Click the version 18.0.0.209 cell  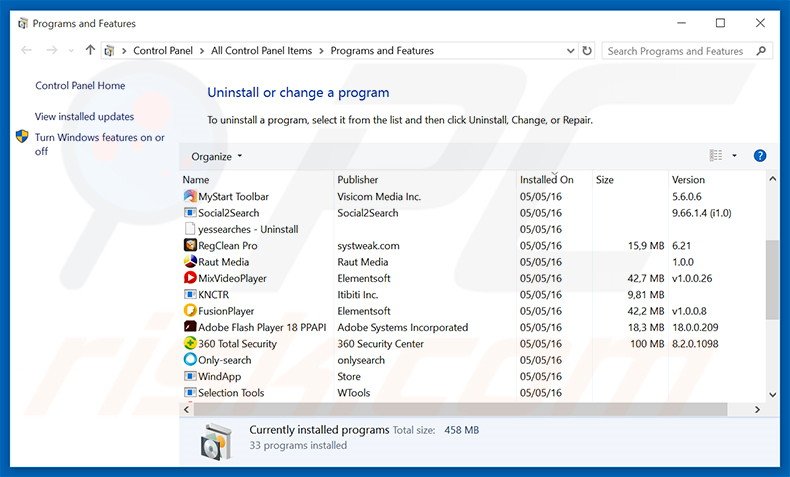click(695, 327)
